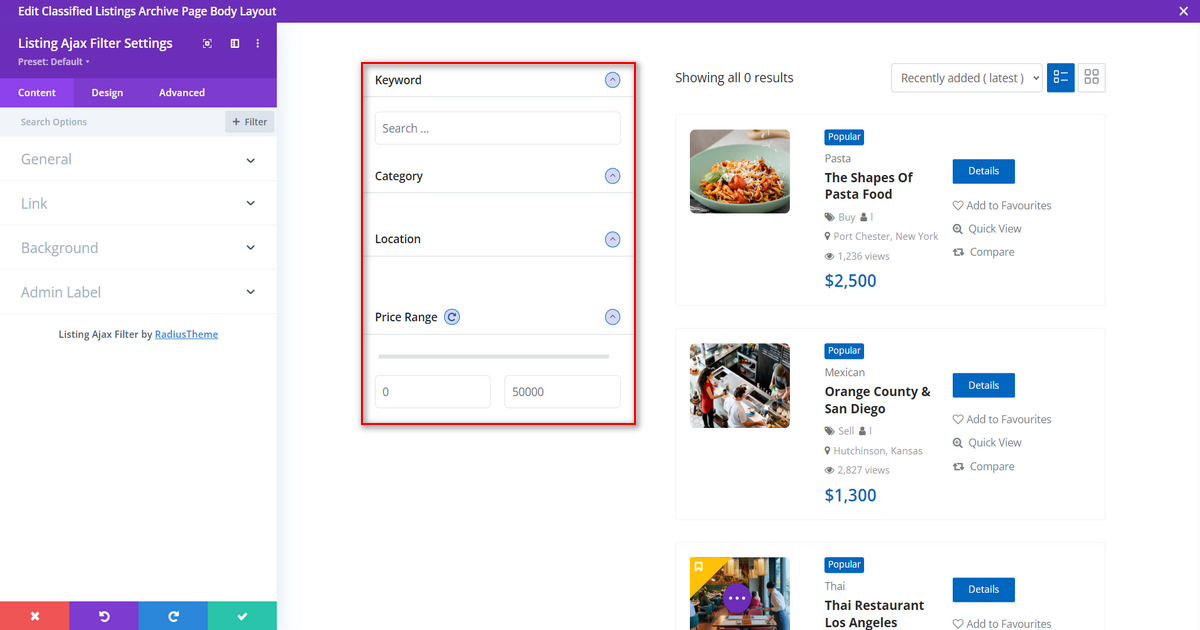Focus the Search Options field

(x=112, y=122)
